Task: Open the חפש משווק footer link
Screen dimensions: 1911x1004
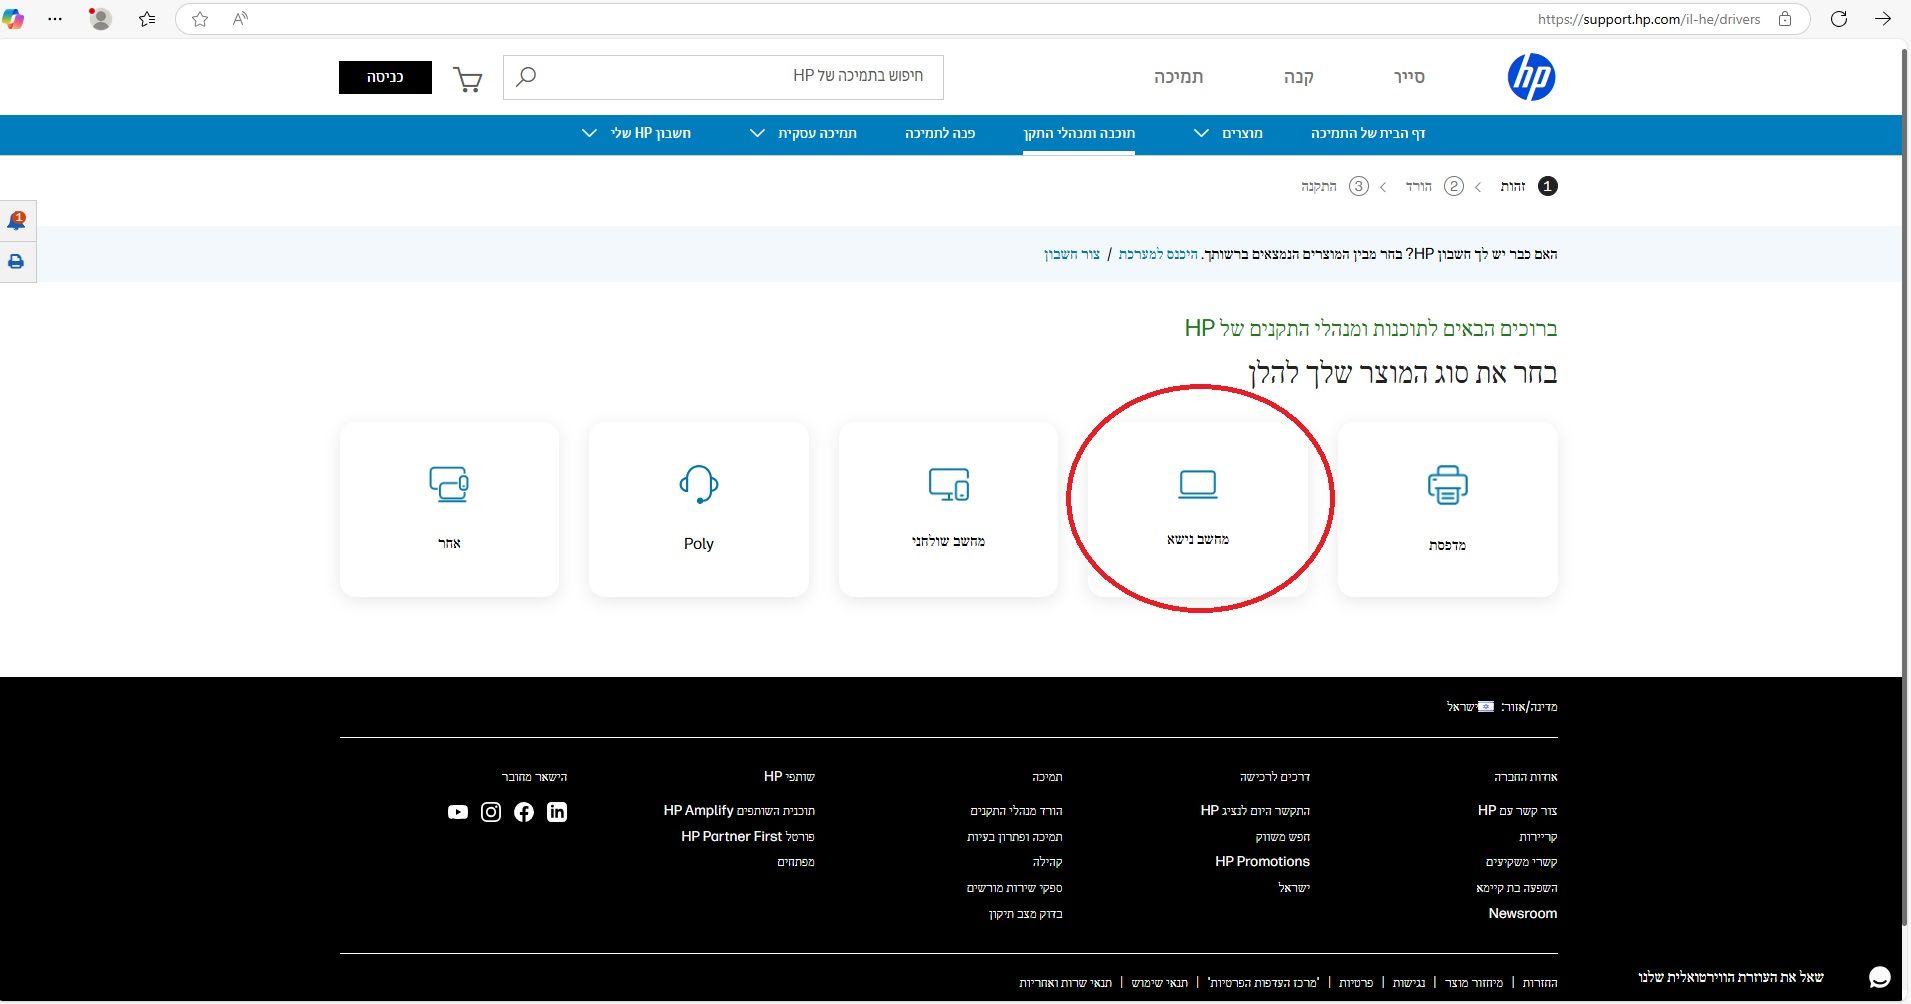Action: pyautogui.click(x=1282, y=837)
